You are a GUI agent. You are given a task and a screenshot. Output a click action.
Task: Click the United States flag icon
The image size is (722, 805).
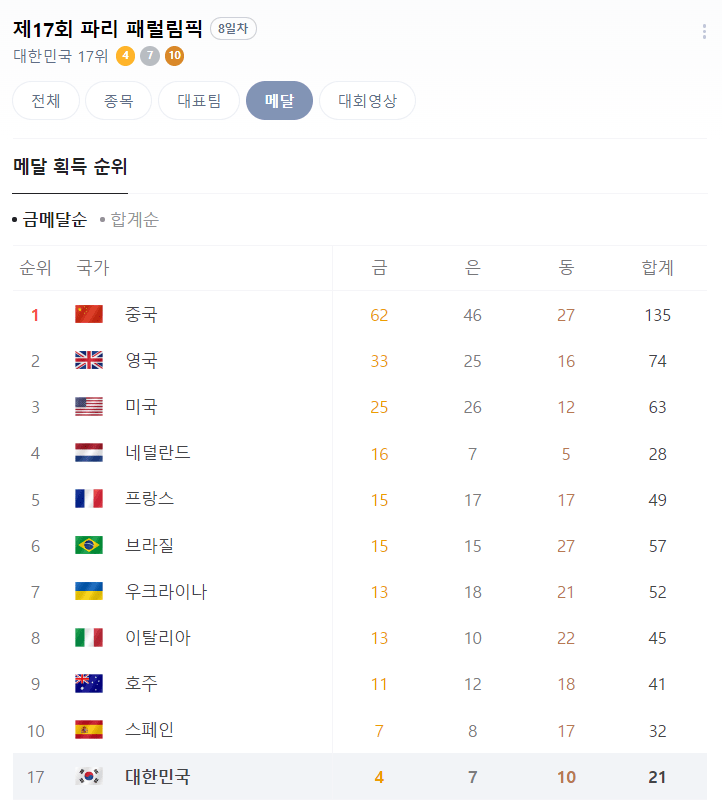(x=89, y=407)
